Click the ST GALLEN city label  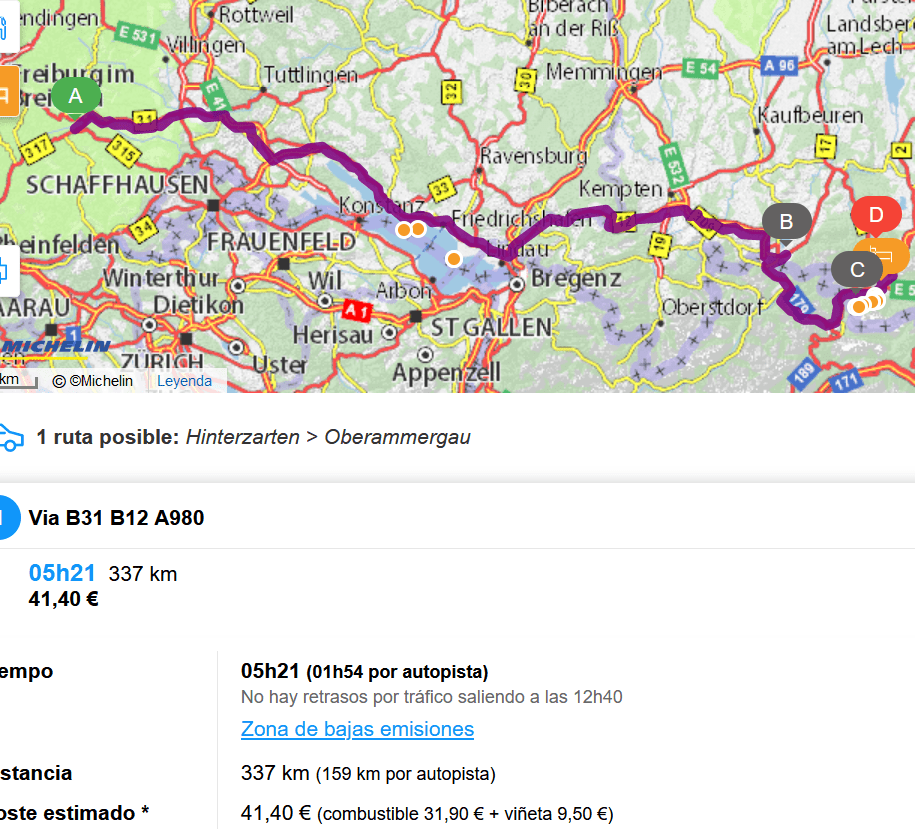pyautogui.click(x=491, y=328)
